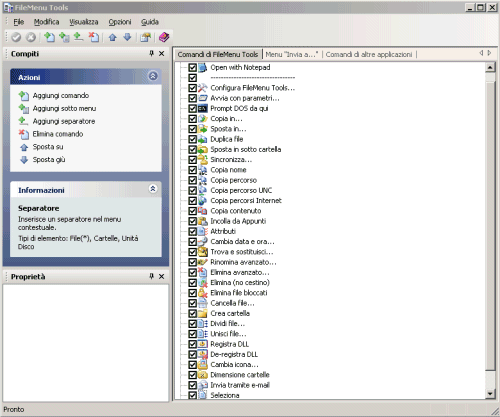Click the vertical scrollbar thumb

[x=490, y=226]
